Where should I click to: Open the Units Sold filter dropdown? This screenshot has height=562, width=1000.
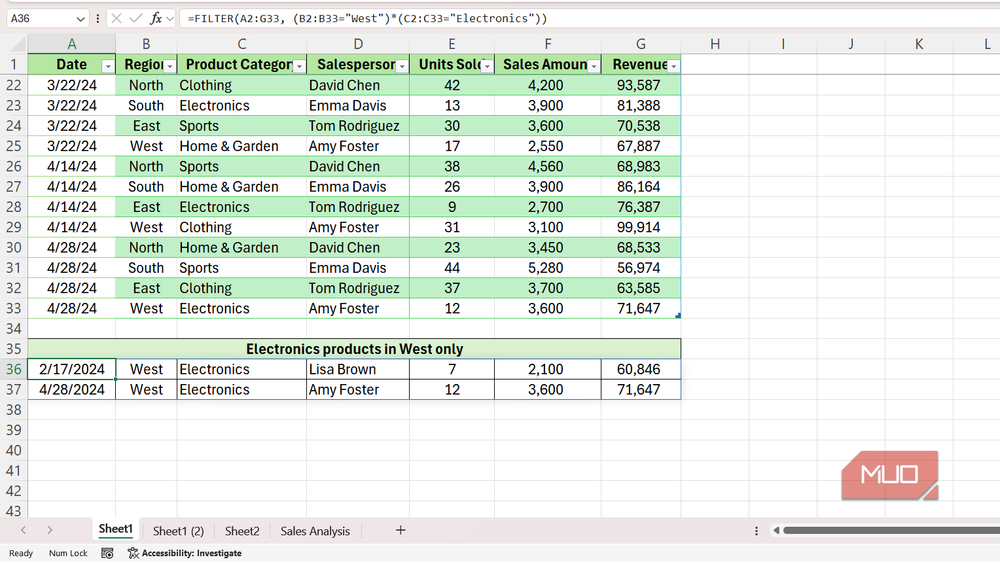[487, 66]
